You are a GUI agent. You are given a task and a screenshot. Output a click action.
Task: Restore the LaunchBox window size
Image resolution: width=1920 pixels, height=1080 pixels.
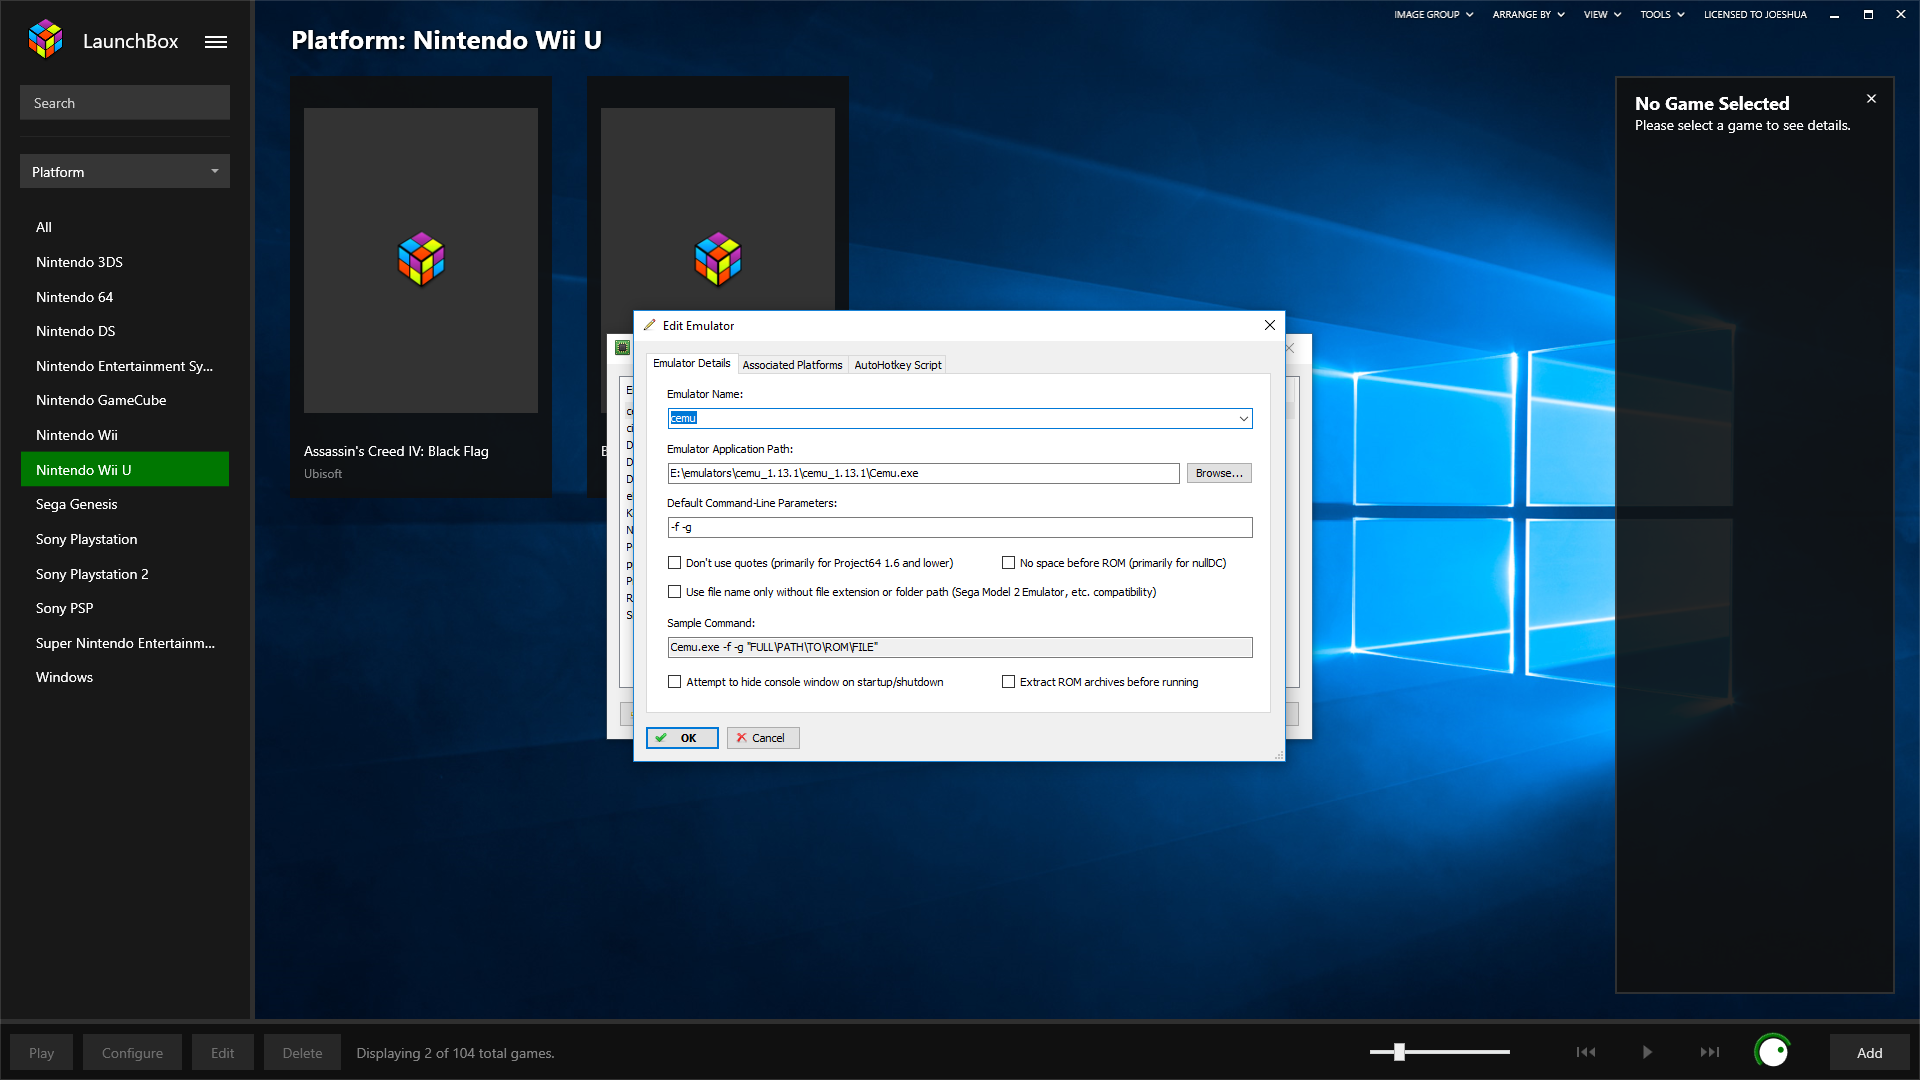tap(1868, 15)
